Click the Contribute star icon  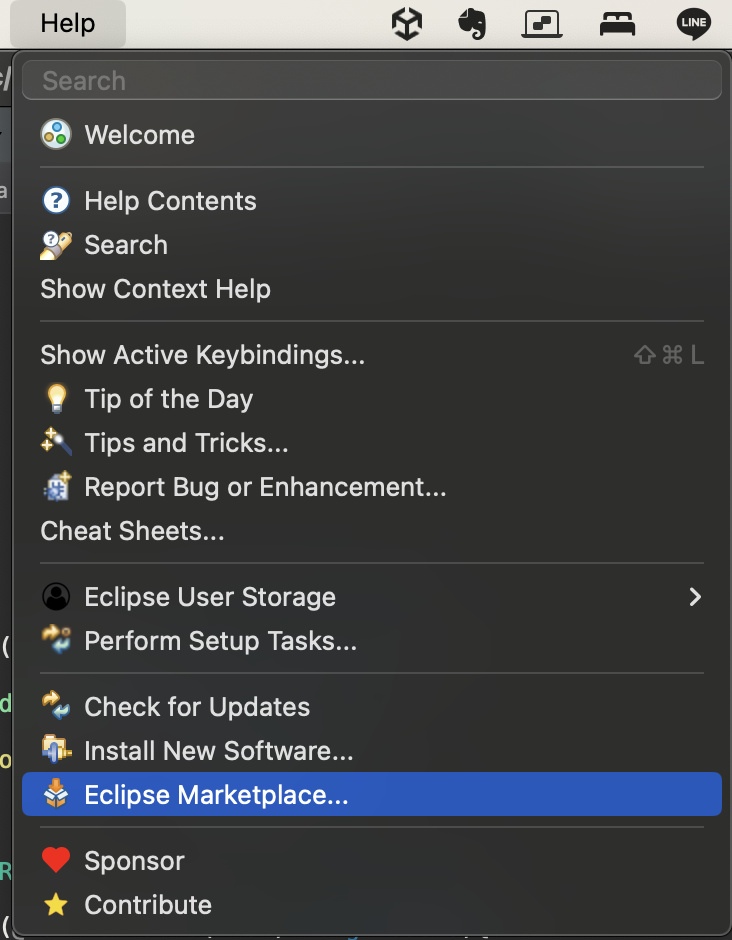click(x=56, y=905)
